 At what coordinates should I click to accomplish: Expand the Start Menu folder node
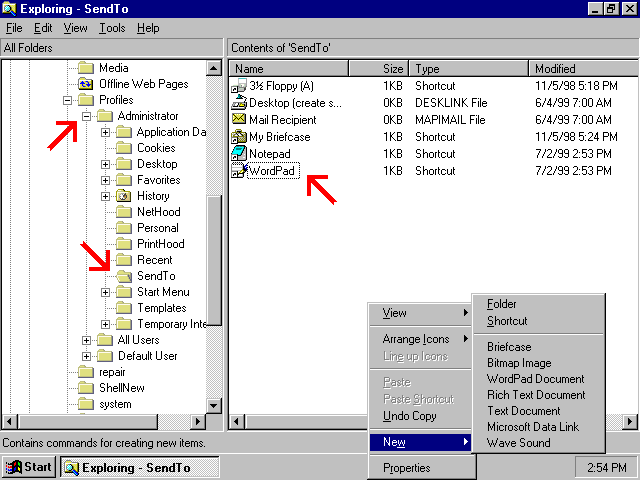[105, 292]
